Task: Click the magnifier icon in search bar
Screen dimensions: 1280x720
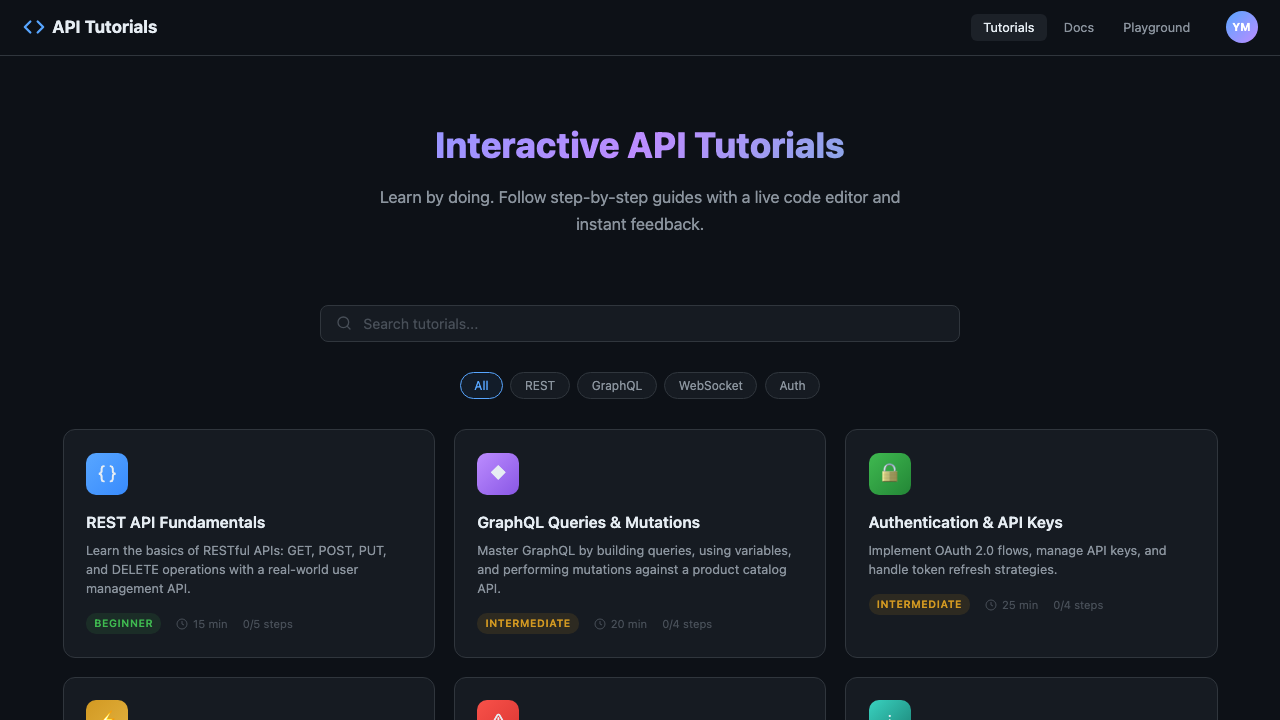Action: click(x=344, y=323)
